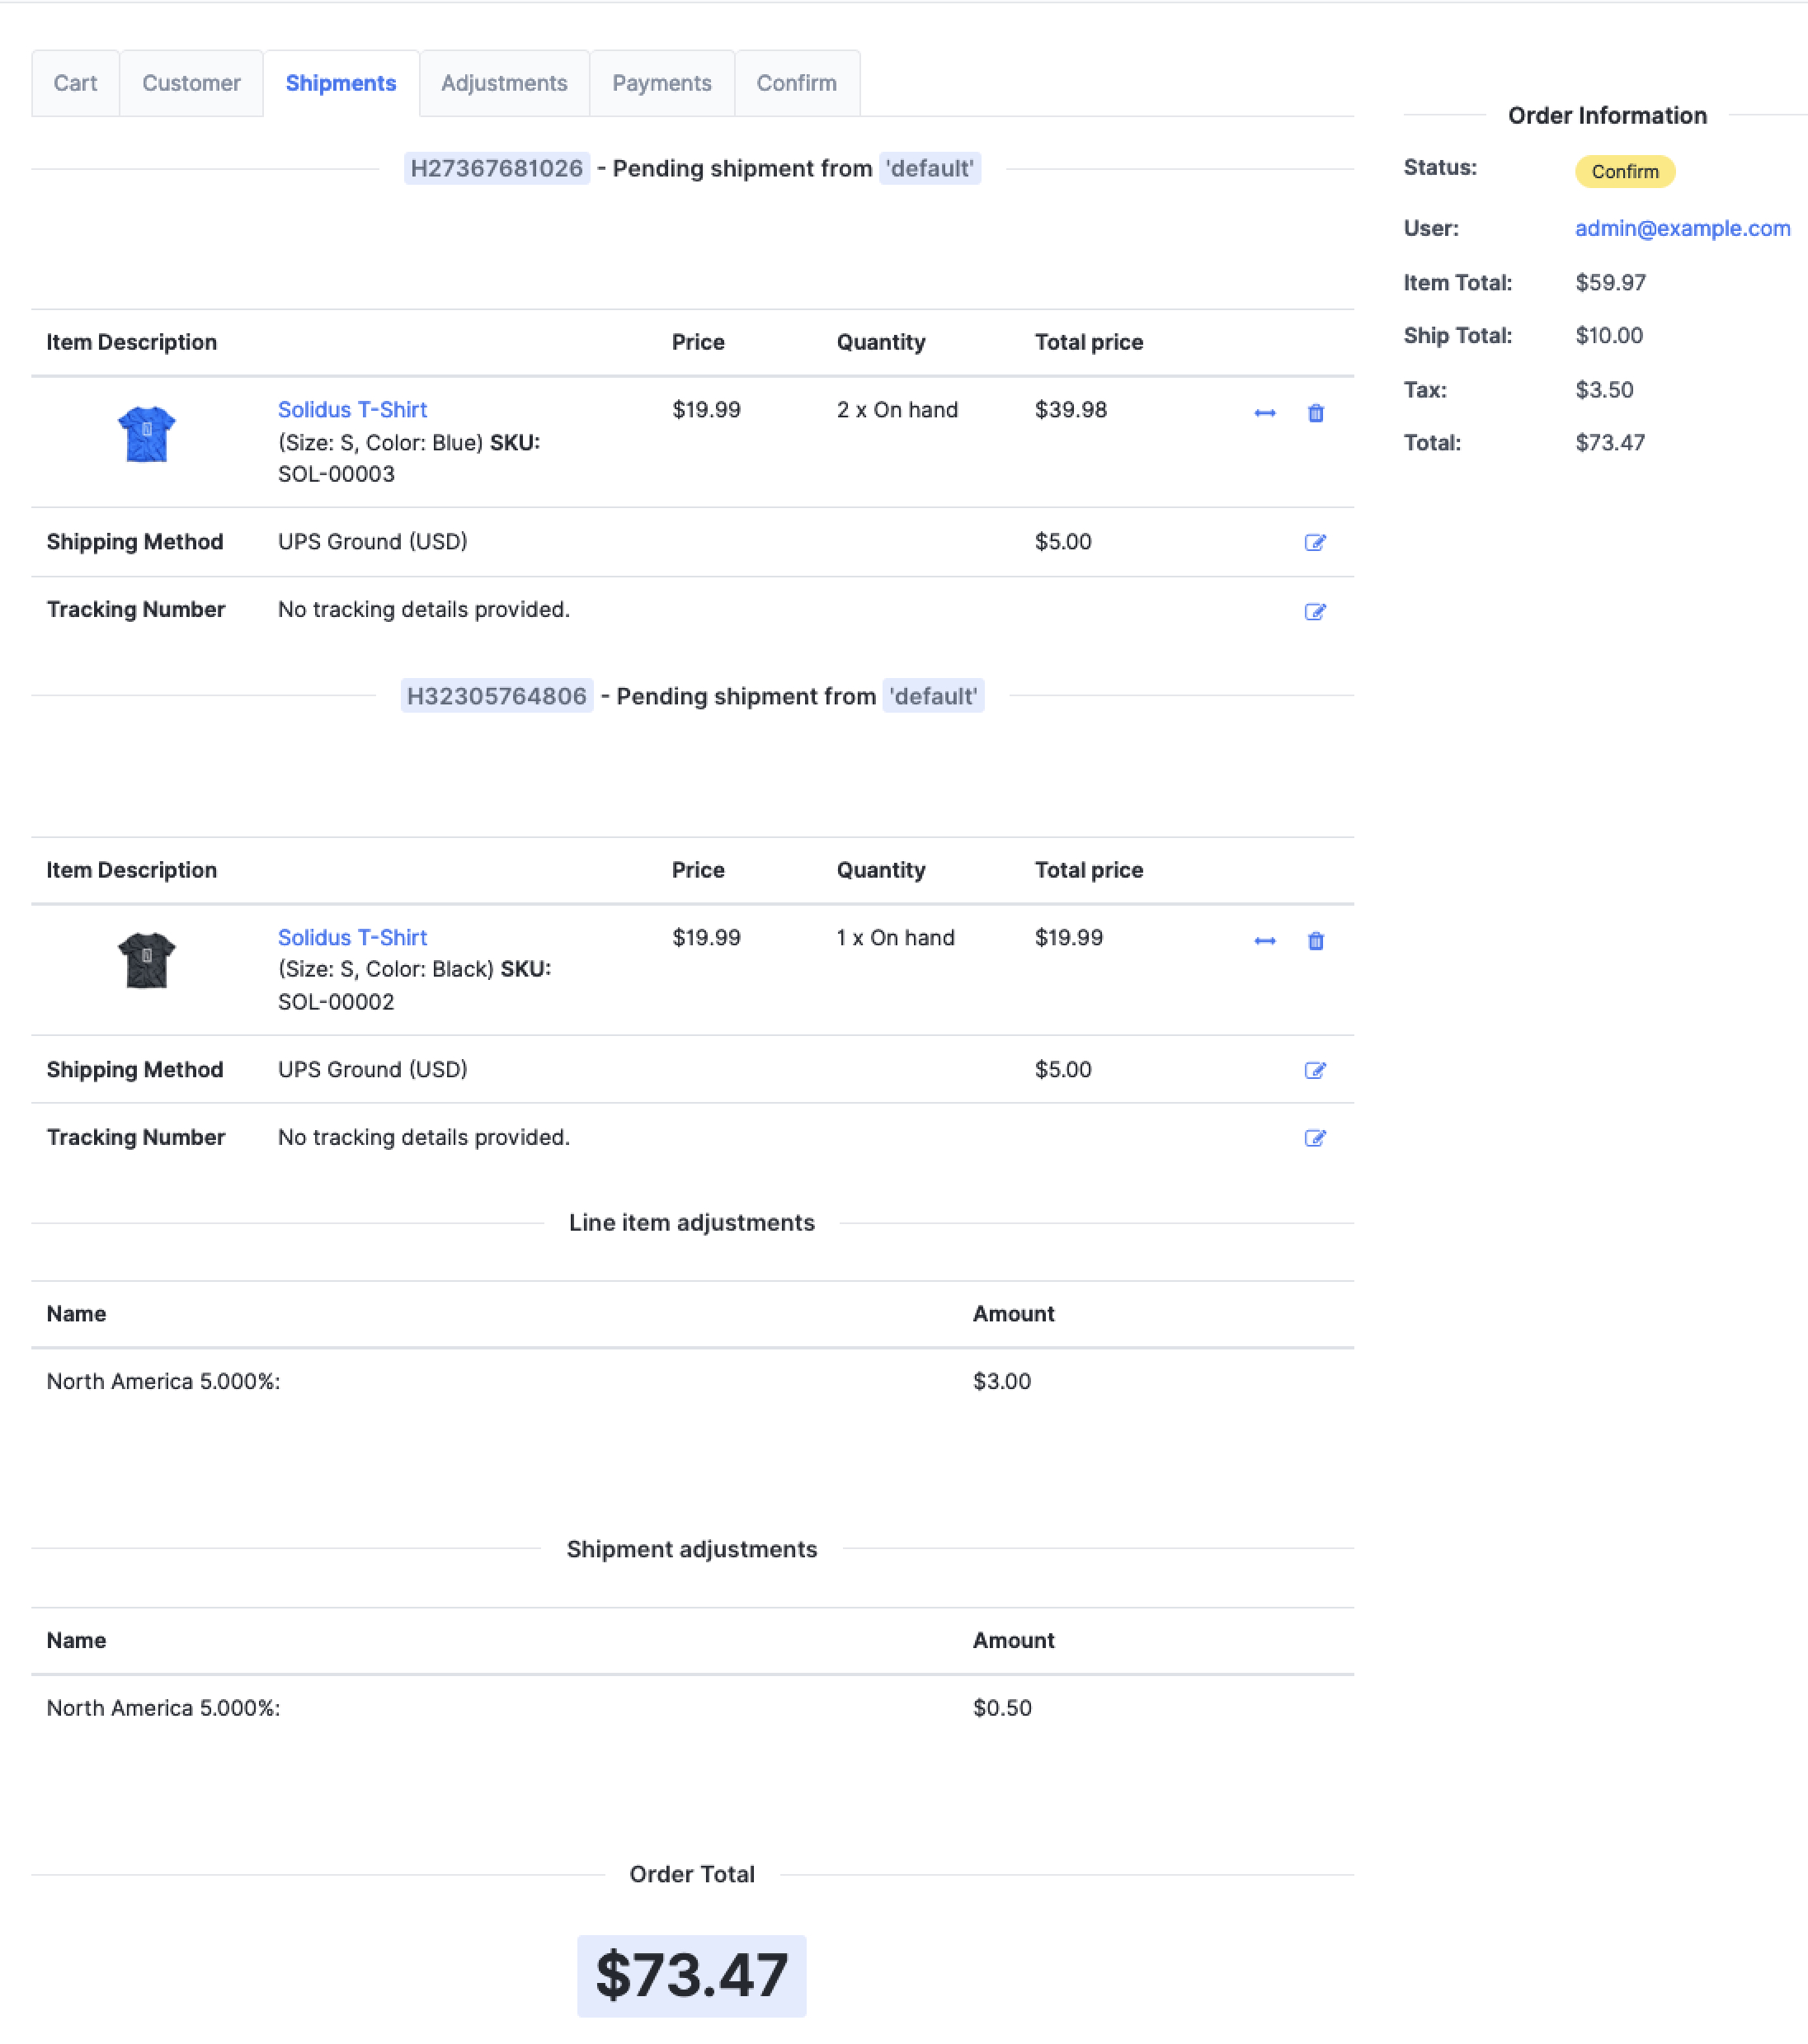Click split icon for blue Solidus T-Shirt

[1264, 413]
